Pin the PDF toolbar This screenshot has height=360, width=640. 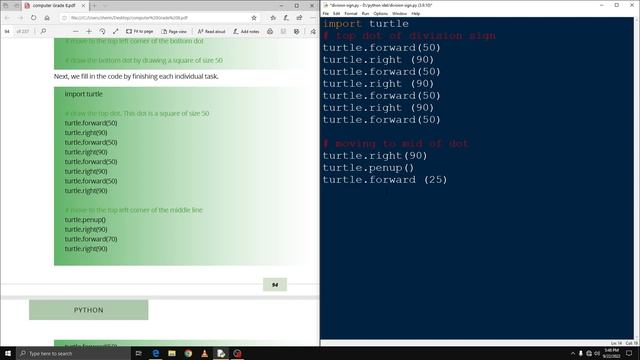click(x=313, y=31)
